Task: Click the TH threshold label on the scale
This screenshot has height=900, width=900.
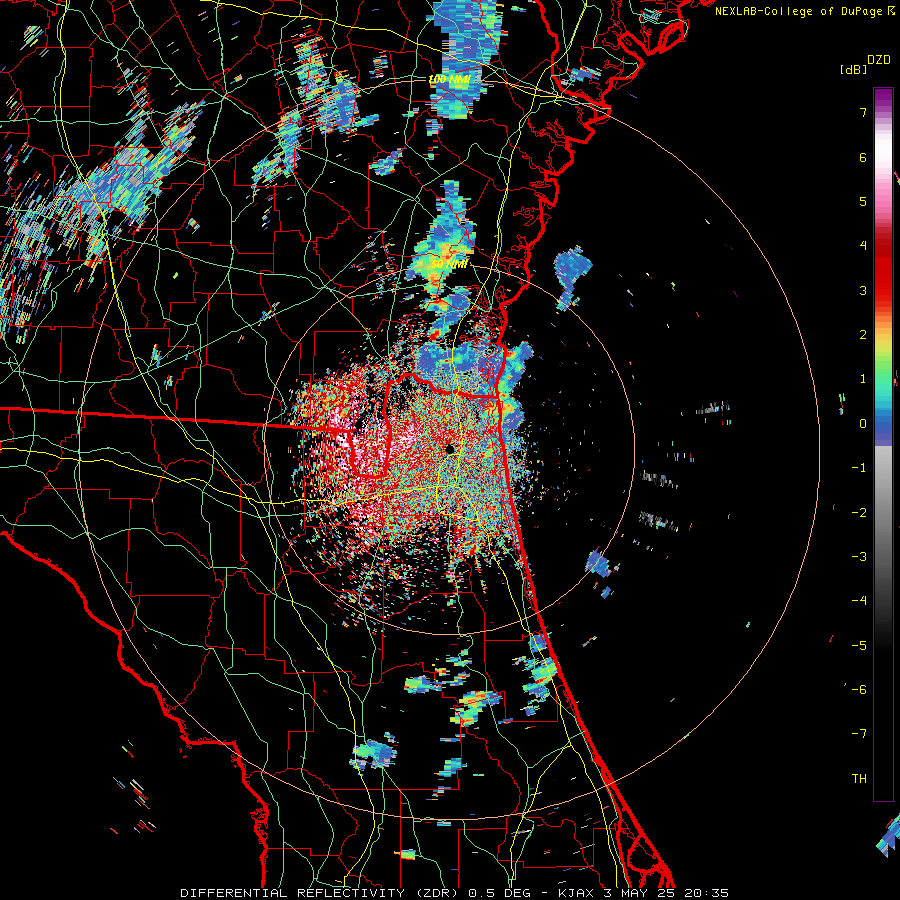Action: pyautogui.click(x=859, y=779)
